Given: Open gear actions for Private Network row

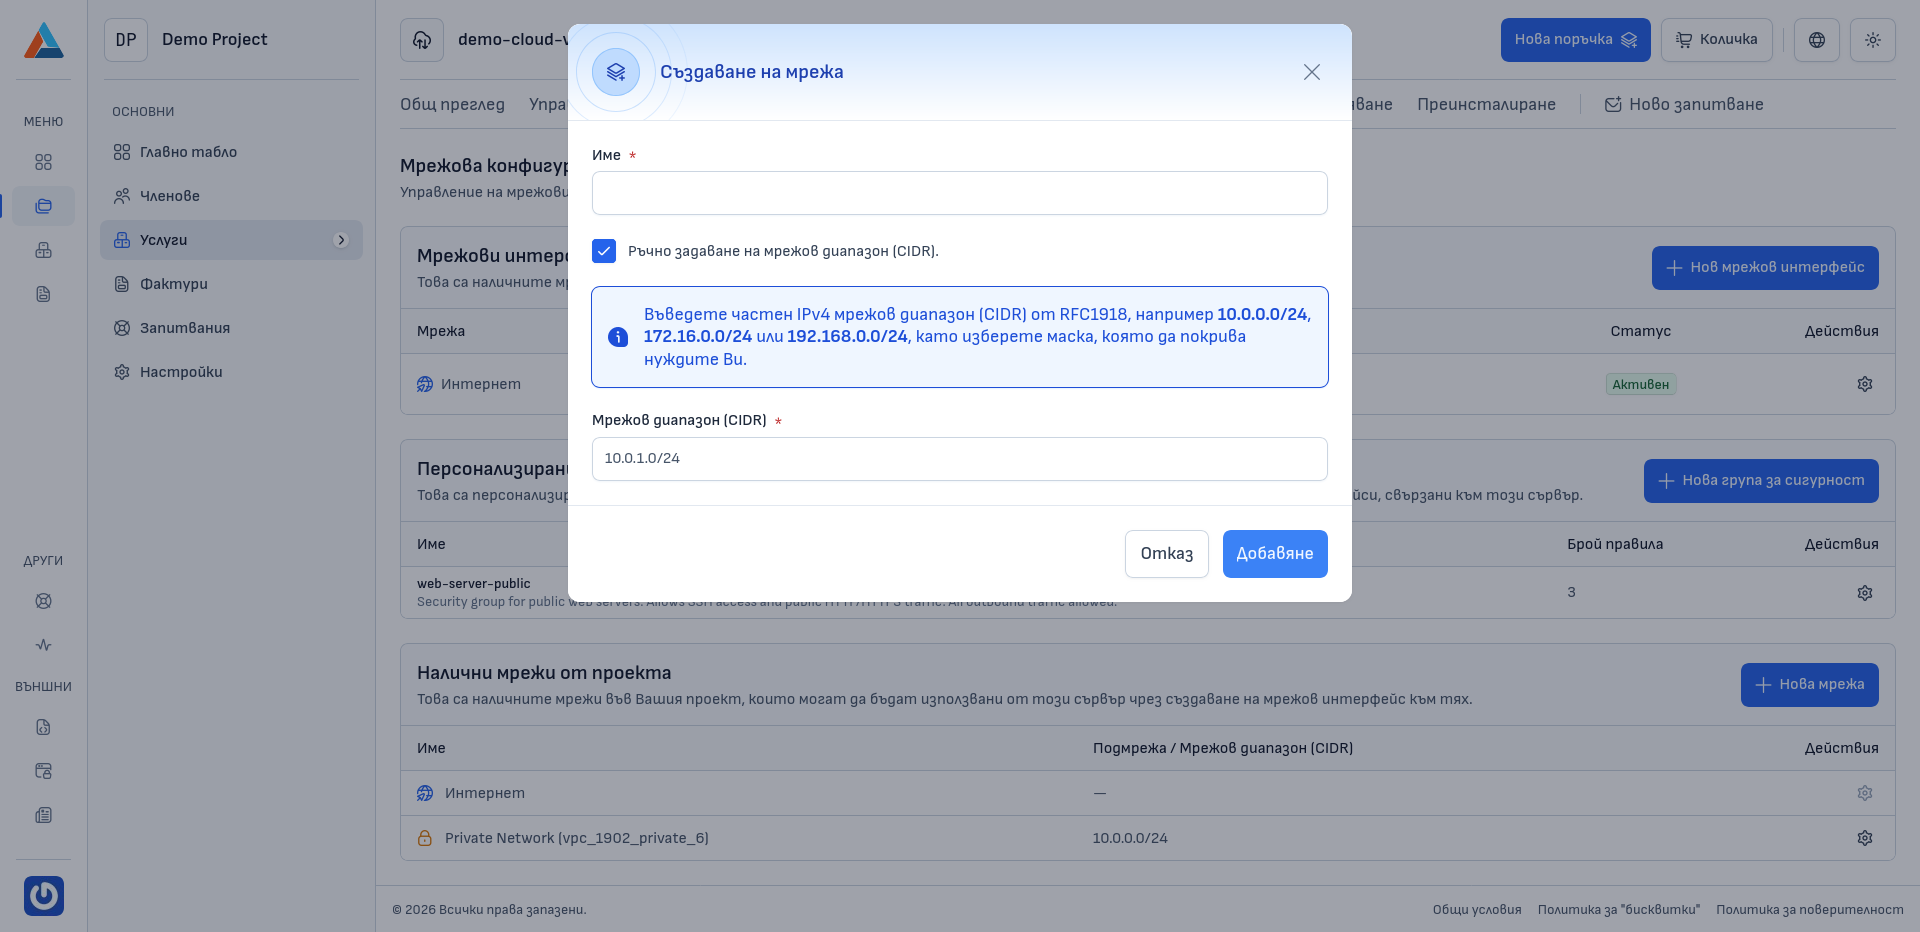Looking at the screenshot, I should point(1864,838).
